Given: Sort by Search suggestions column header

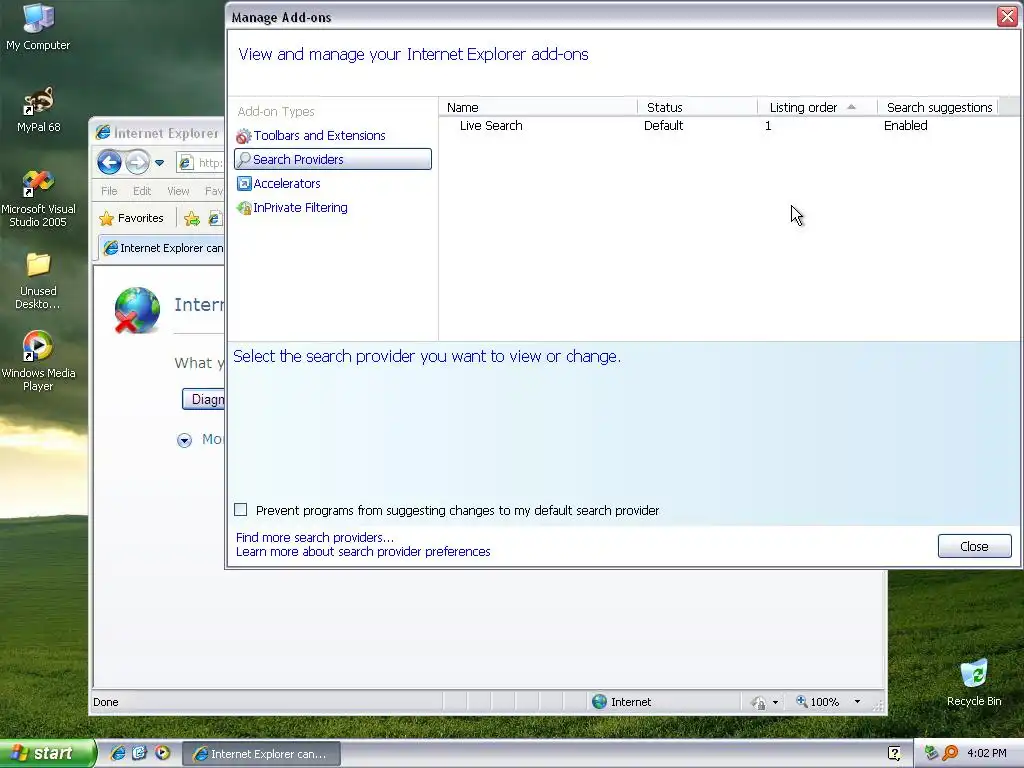Looking at the screenshot, I should 939,107.
